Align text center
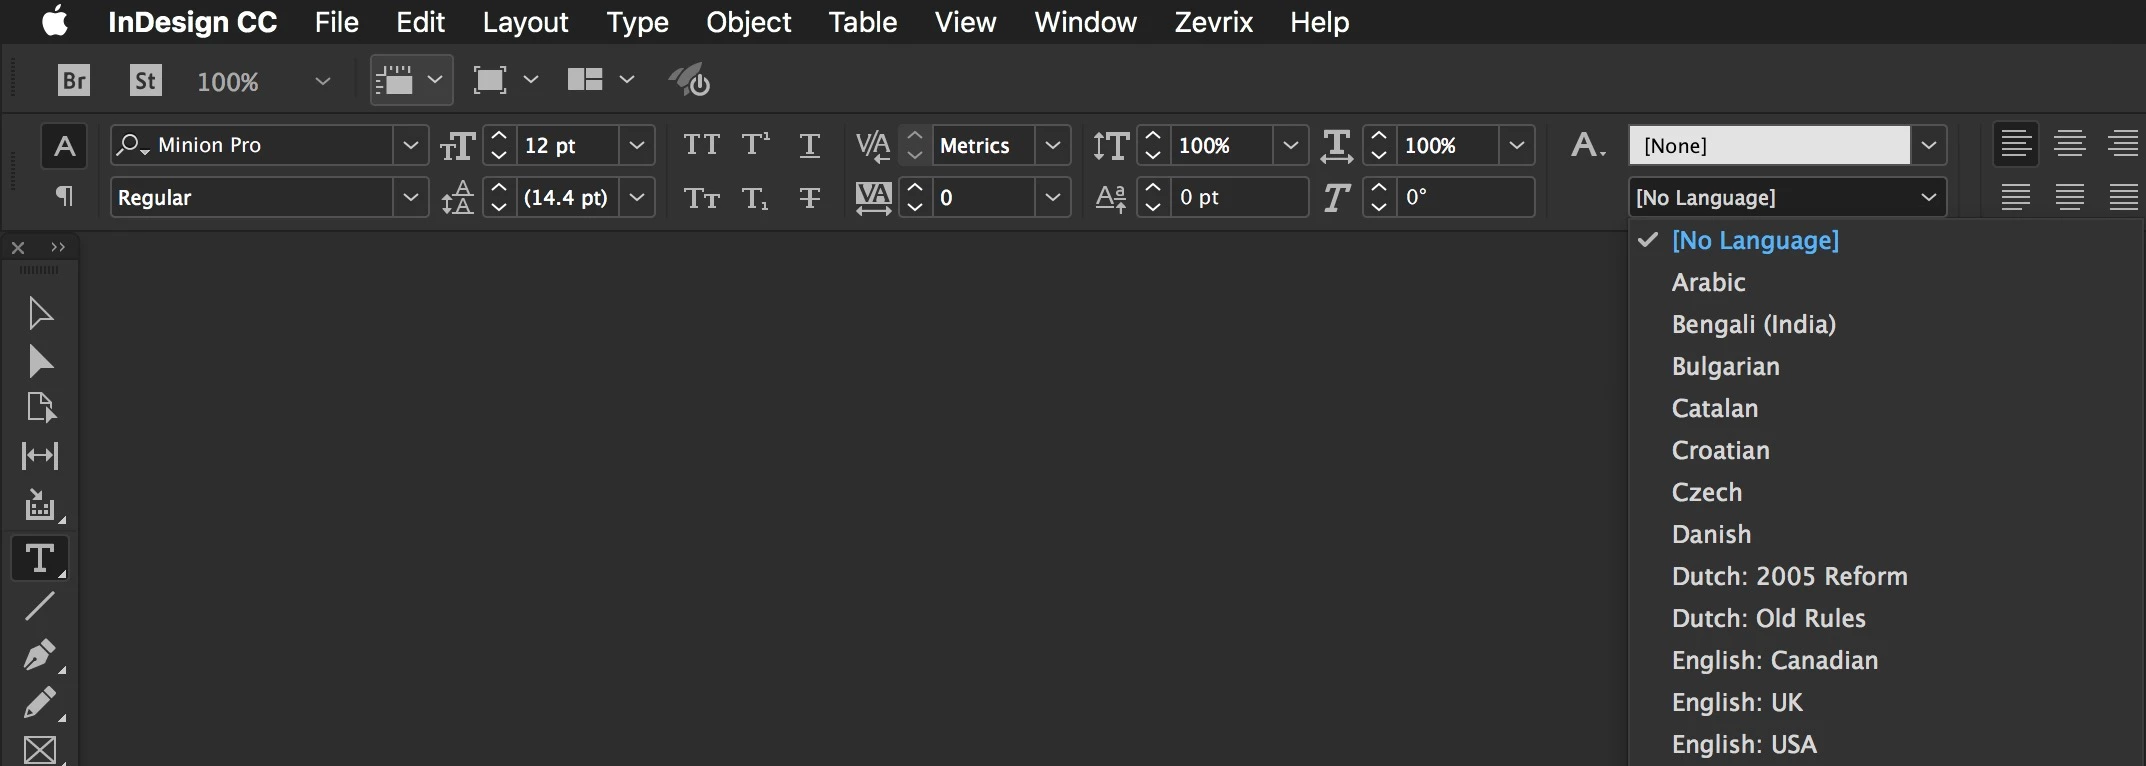The height and width of the screenshot is (766, 2146). [x=2069, y=145]
